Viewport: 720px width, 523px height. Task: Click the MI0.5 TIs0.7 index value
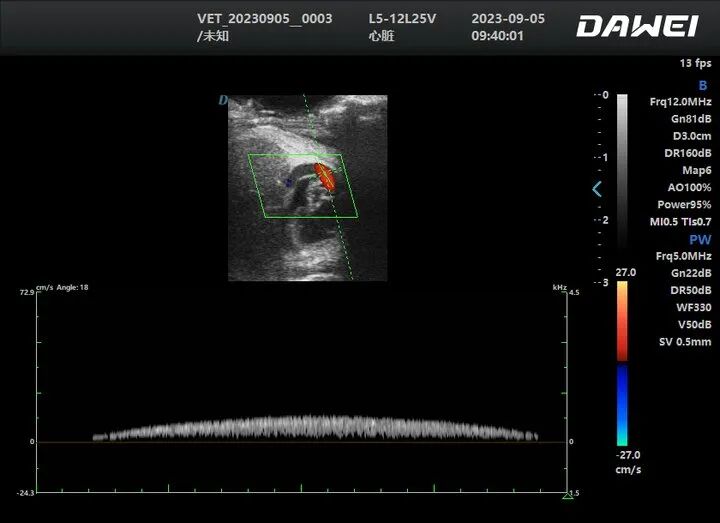pos(681,222)
